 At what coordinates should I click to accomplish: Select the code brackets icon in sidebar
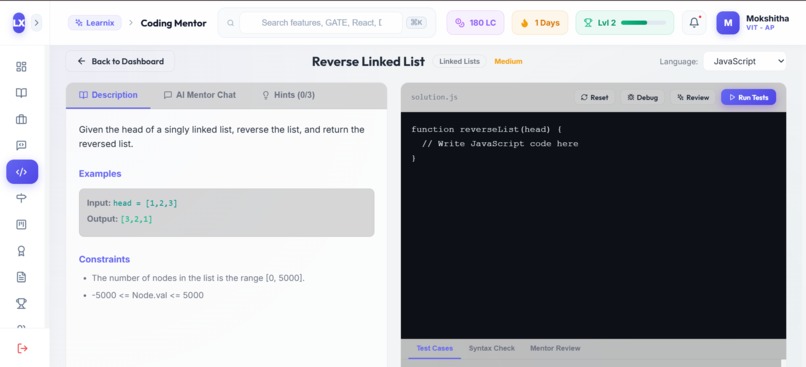point(22,172)
